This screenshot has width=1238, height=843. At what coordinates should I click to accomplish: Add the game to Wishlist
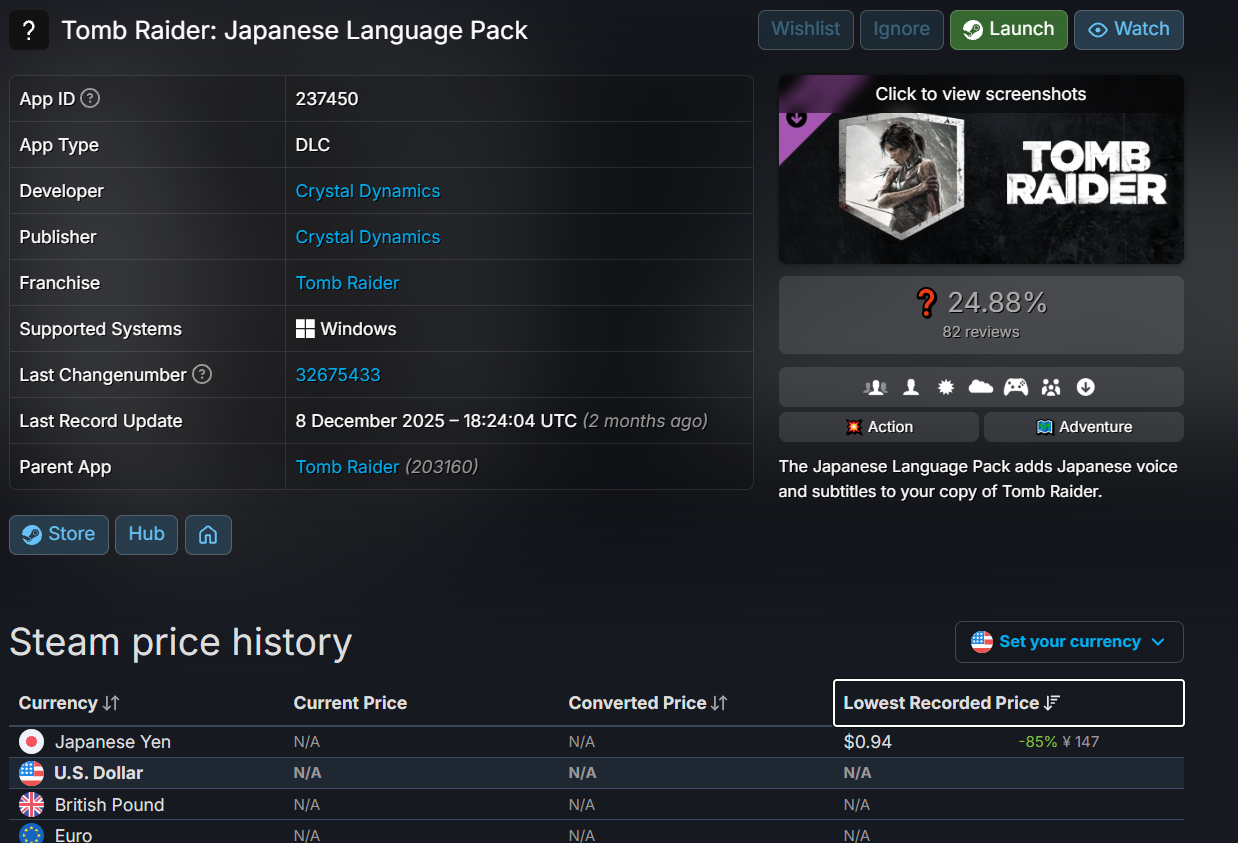click(806, 29)
